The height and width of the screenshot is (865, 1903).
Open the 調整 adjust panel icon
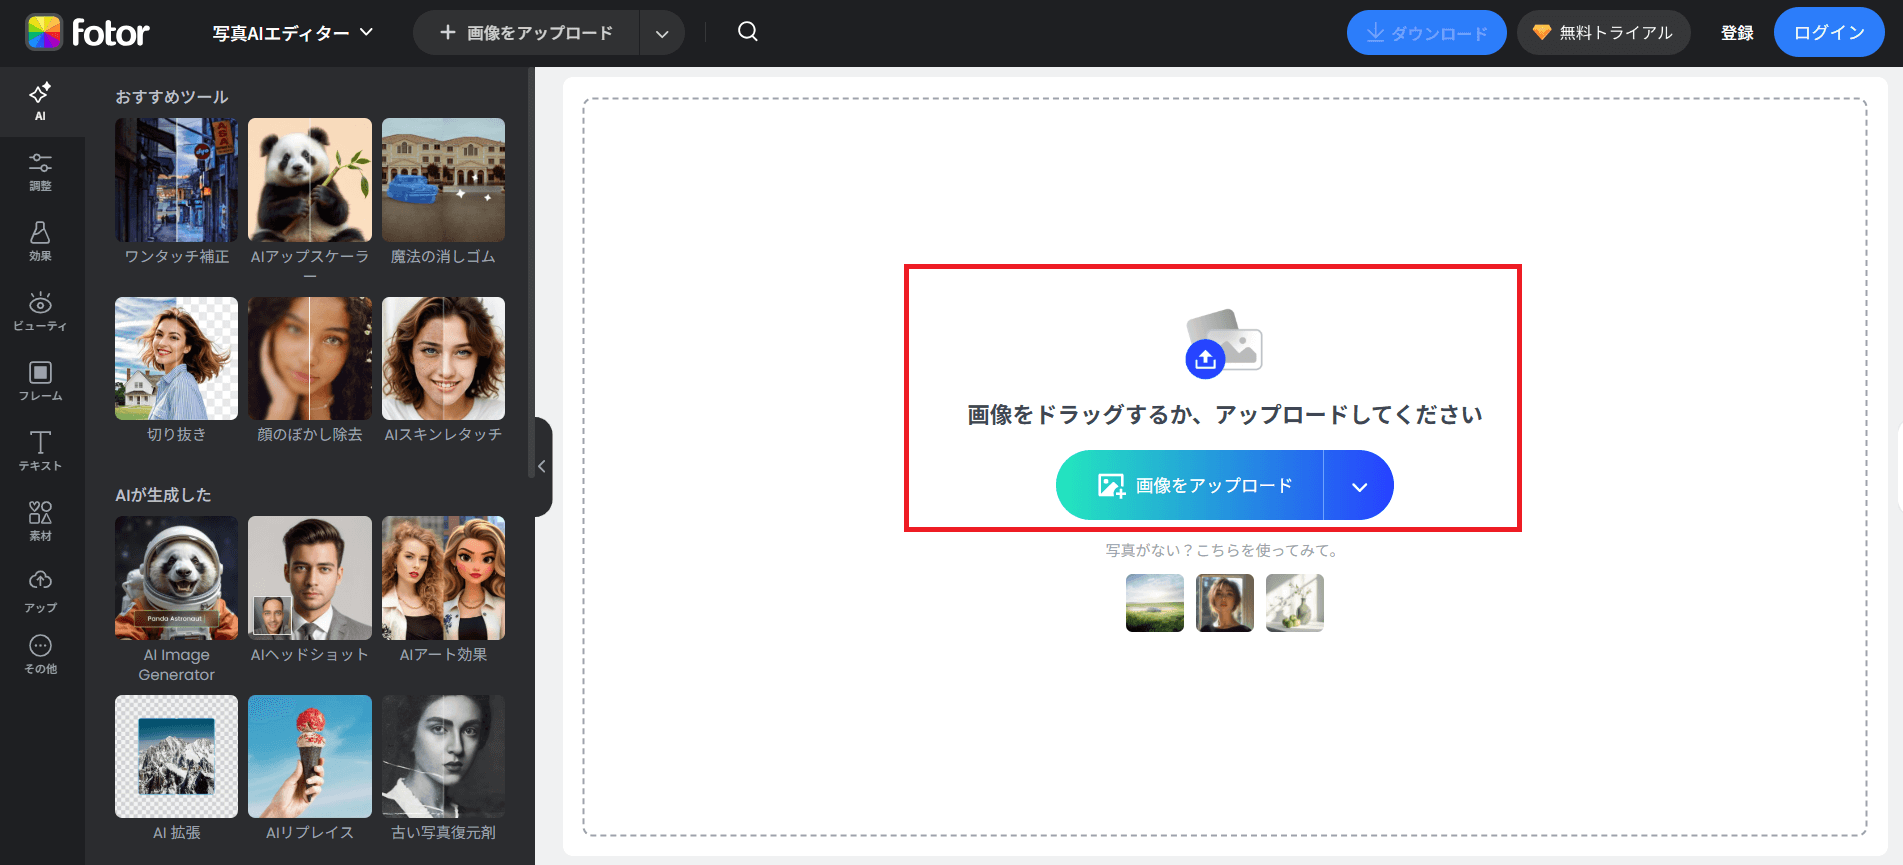(x=40, y=171)
